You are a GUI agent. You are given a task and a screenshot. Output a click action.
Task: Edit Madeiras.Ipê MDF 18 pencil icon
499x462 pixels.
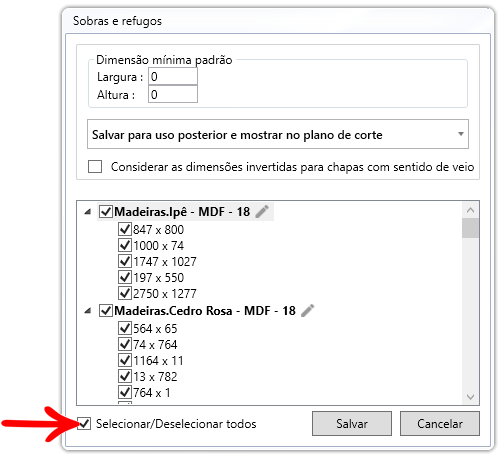point(262,212)
